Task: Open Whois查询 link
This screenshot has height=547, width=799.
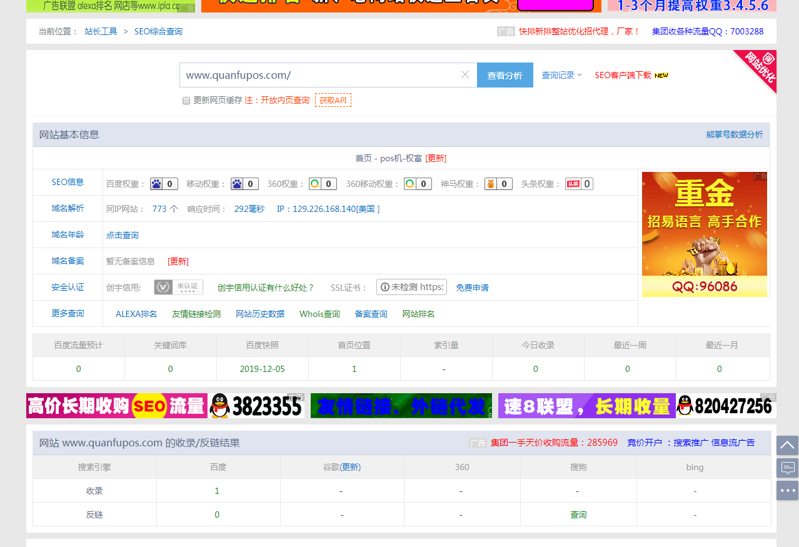Action: pos(319,314)
